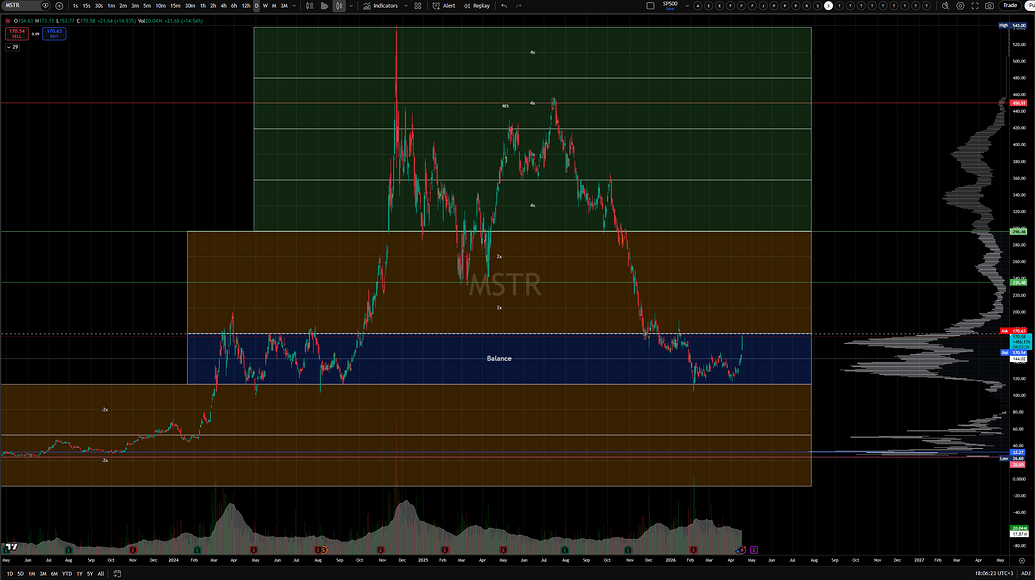This screenshot has height=580, width=1035.
Task: Select the 1m timeframe
Action: click(x=111, y=5)
